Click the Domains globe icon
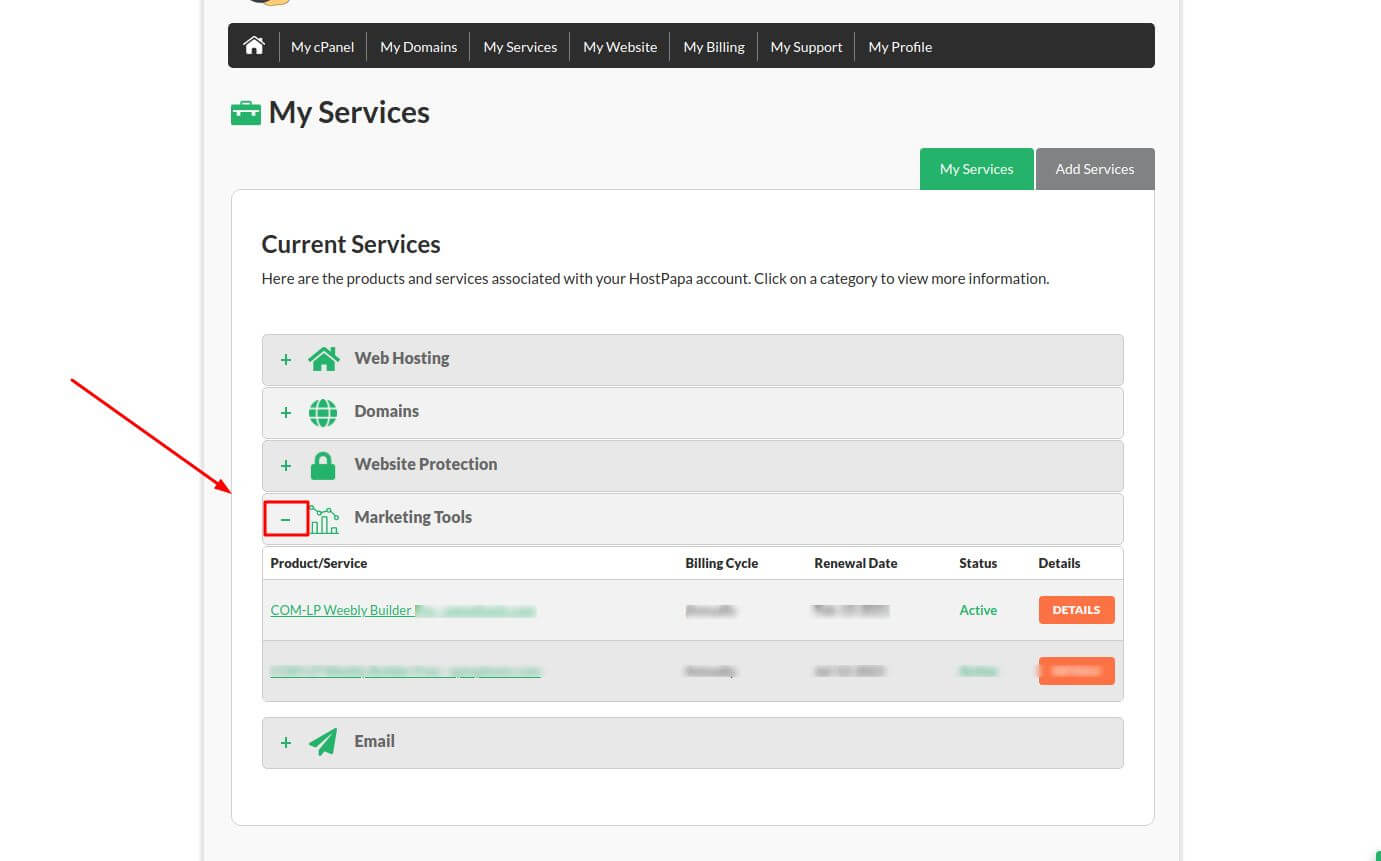The width and height of the screenshot is (1381, 861). tap(323, 412)
